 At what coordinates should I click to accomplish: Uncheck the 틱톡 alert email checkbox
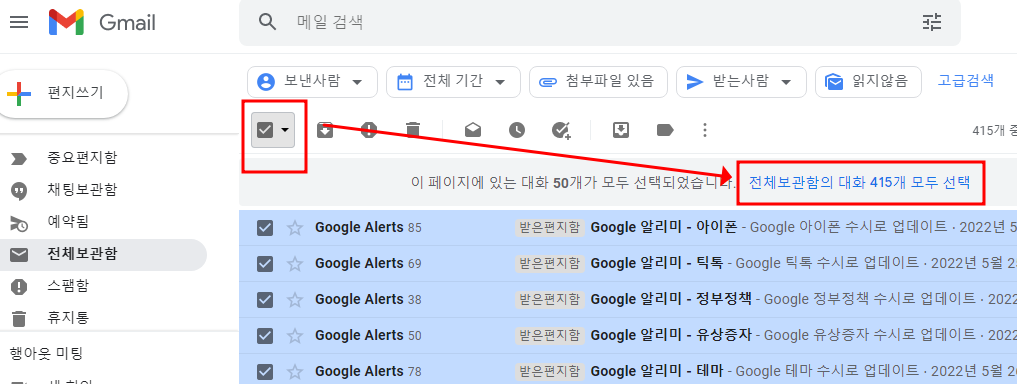pos(265,263)
